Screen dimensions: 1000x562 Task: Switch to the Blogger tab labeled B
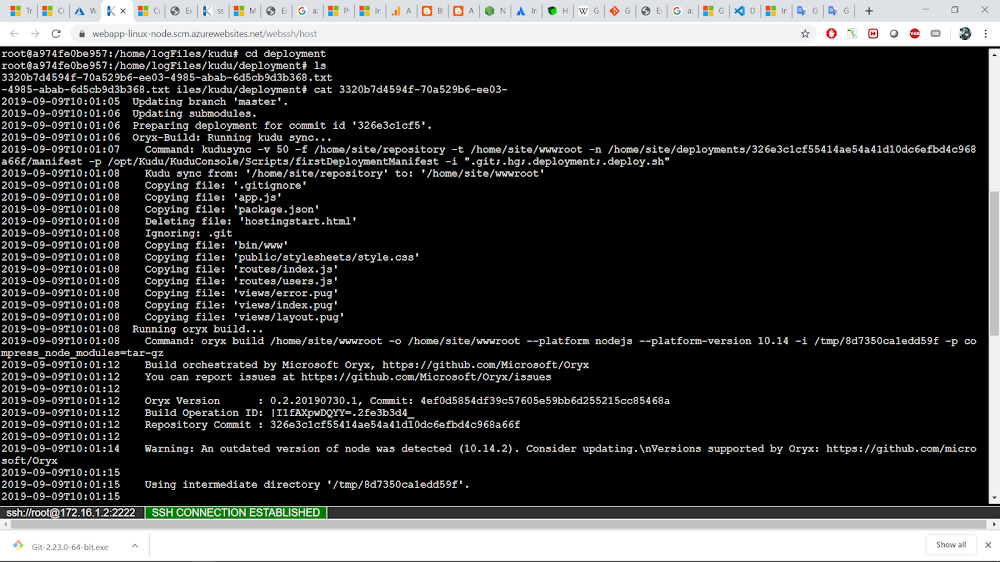432,11
